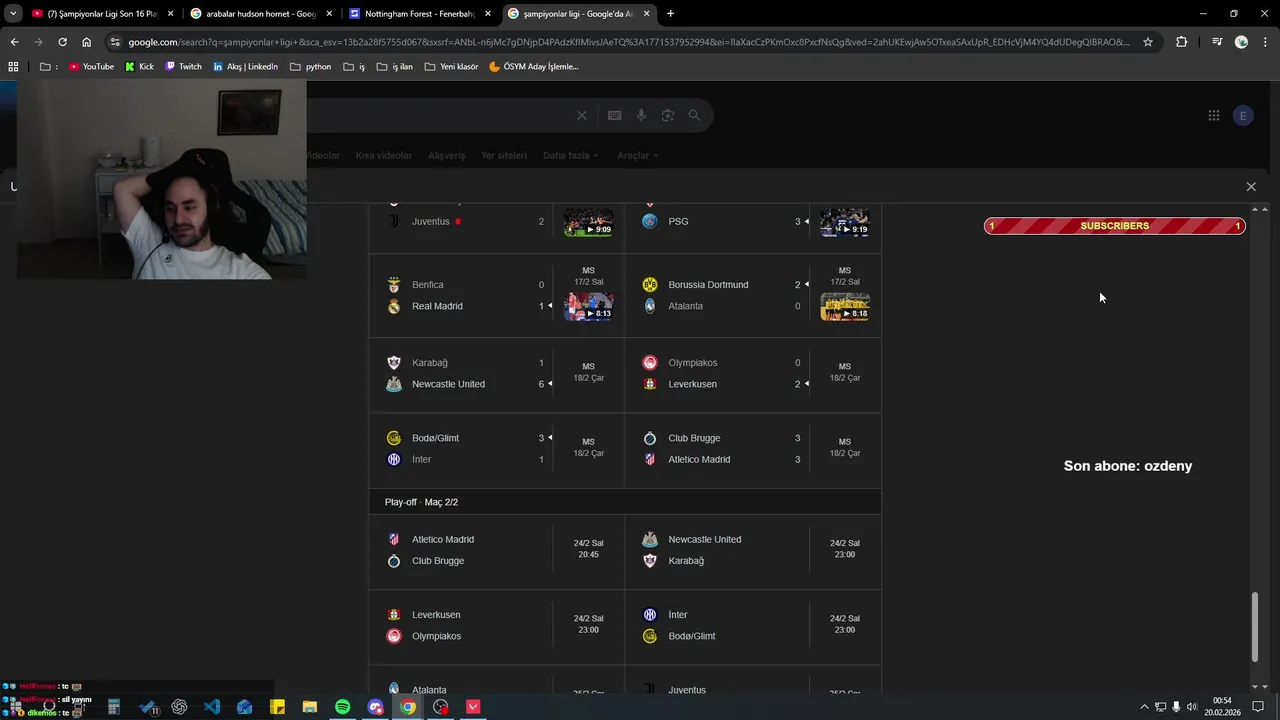Start voice search with microphone icon

641,115
